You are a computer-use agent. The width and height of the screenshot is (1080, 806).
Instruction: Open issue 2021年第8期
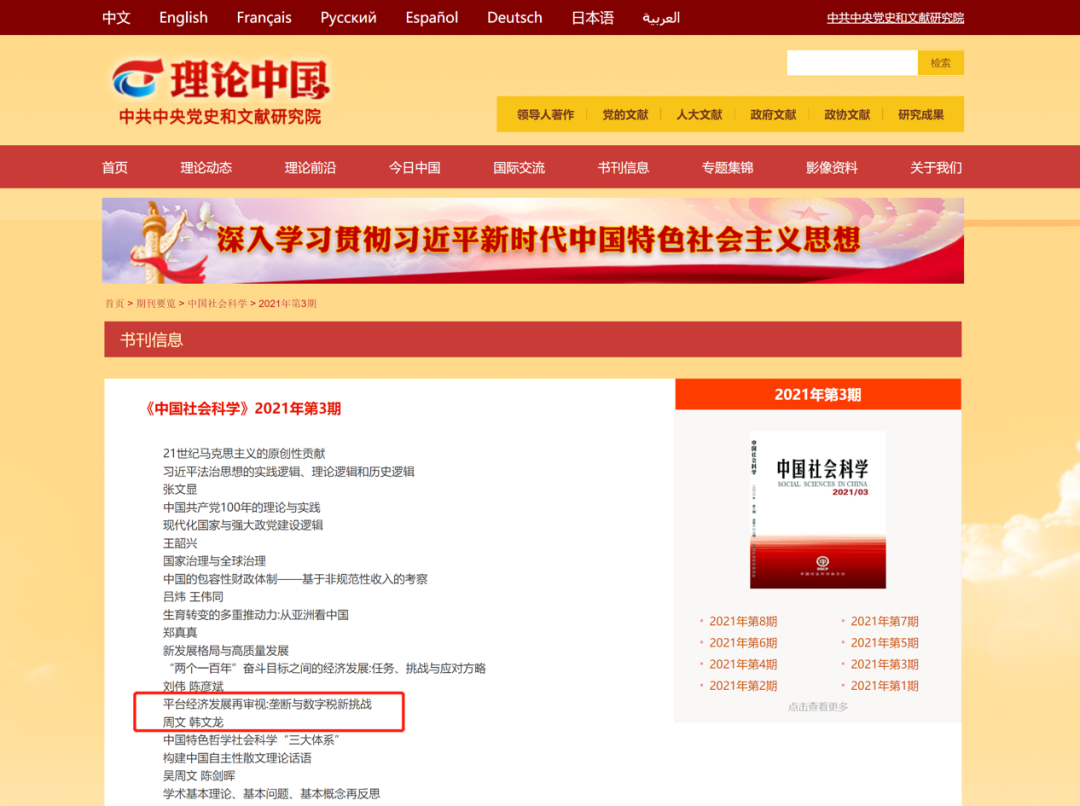click(743, 621)
